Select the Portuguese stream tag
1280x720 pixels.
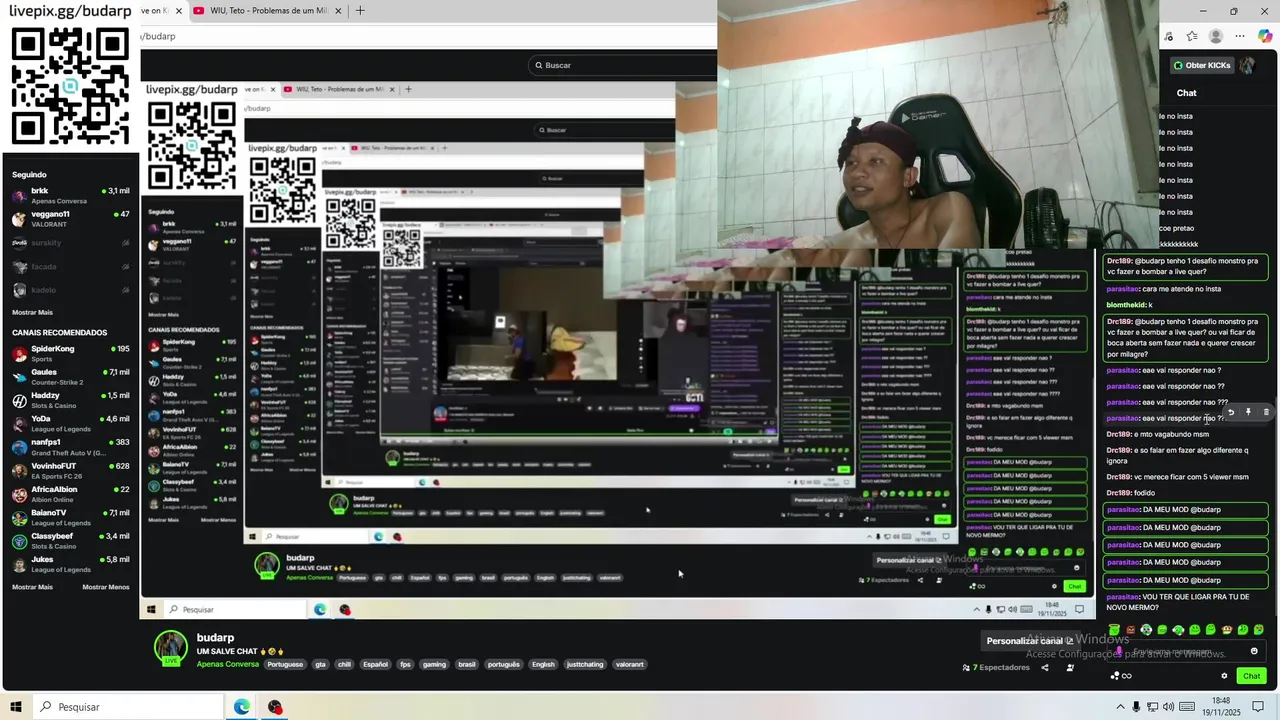click(285, 664)
